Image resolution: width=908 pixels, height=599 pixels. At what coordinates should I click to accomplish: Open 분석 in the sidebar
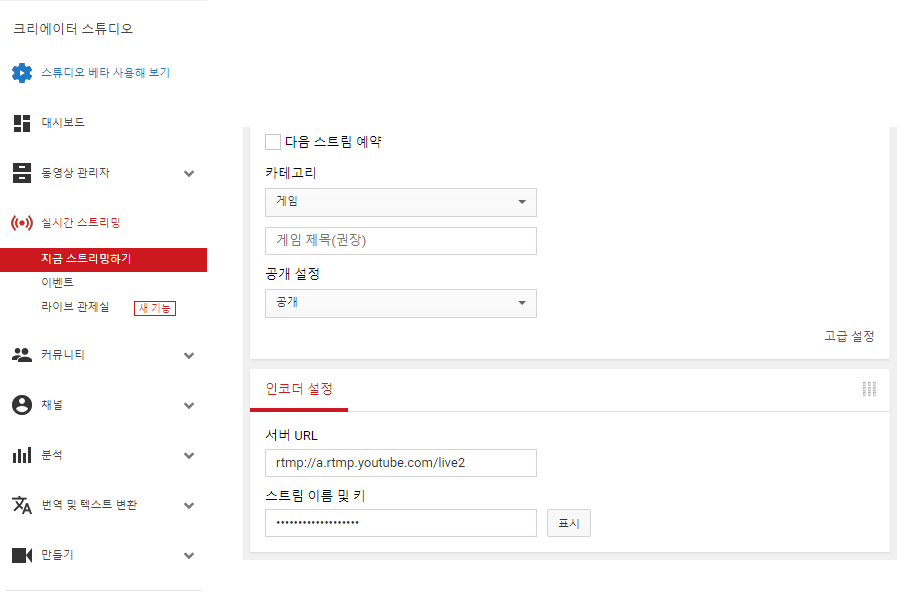[x=52, y=455]
